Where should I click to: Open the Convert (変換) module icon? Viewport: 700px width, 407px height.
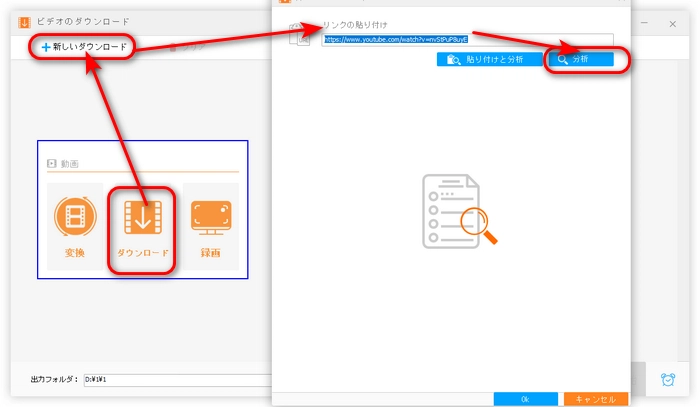point(75,227)
